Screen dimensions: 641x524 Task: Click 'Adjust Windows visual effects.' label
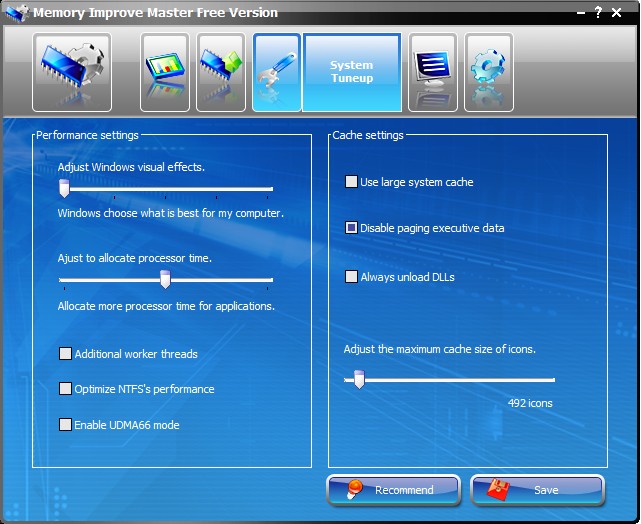(x=131, y=167)
